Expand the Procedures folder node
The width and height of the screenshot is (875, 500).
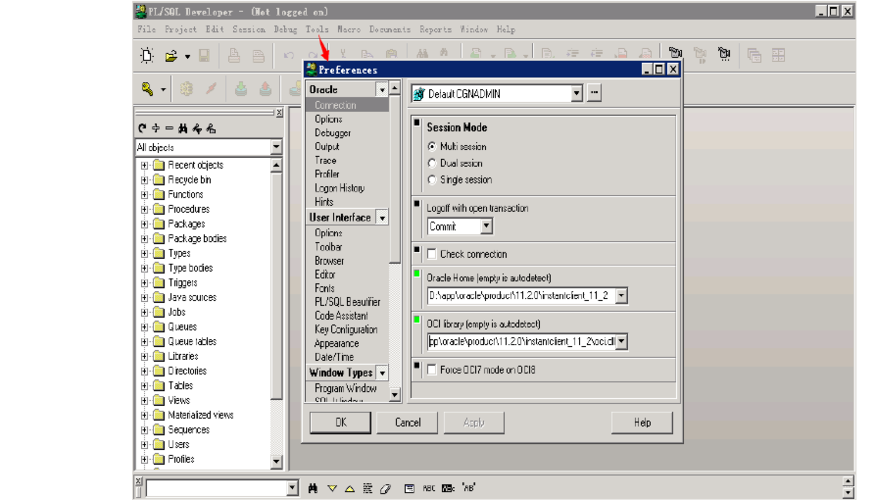tap(145, 209)
